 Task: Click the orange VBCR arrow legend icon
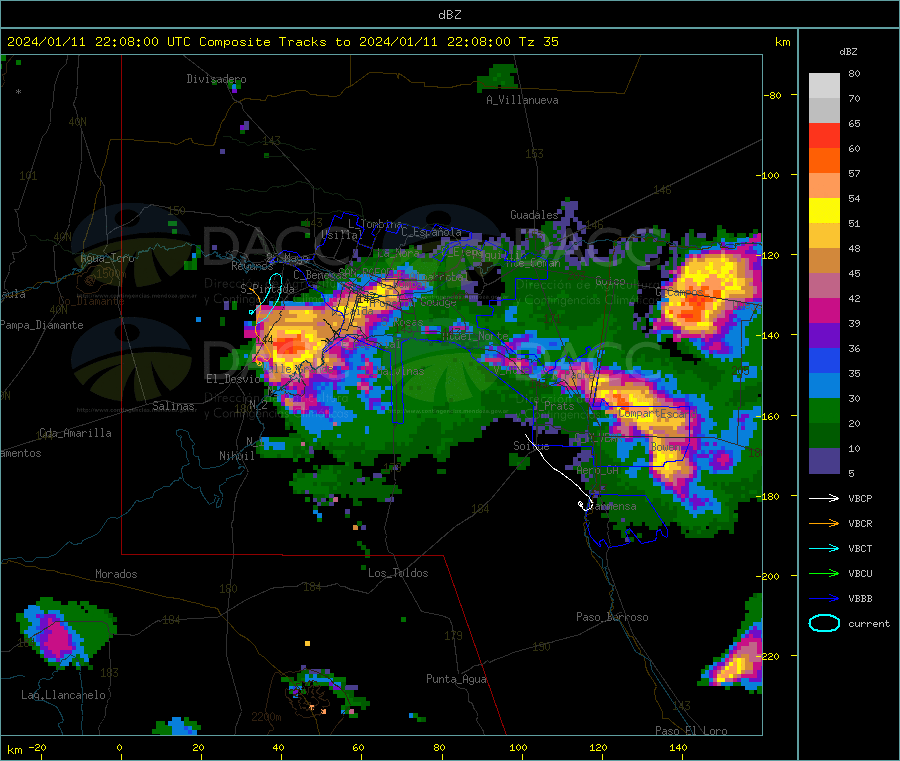(x=824, y=523)
